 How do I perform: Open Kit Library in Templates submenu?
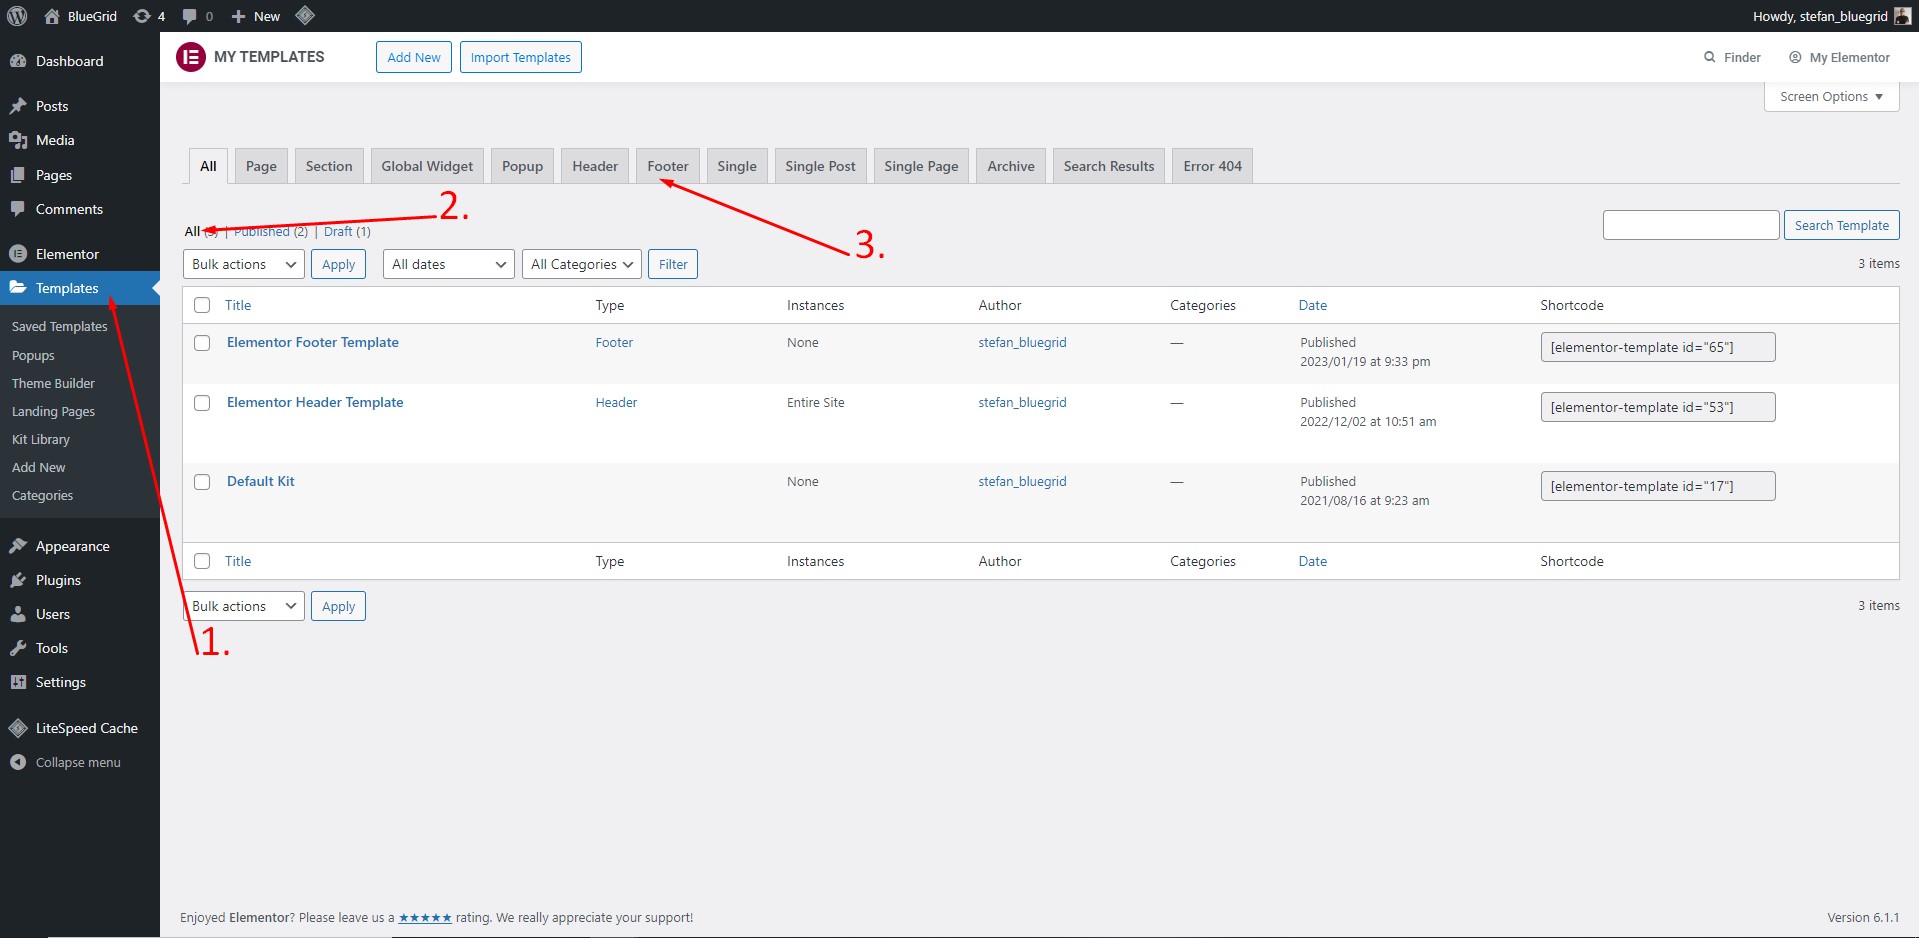tap(41, 439)
